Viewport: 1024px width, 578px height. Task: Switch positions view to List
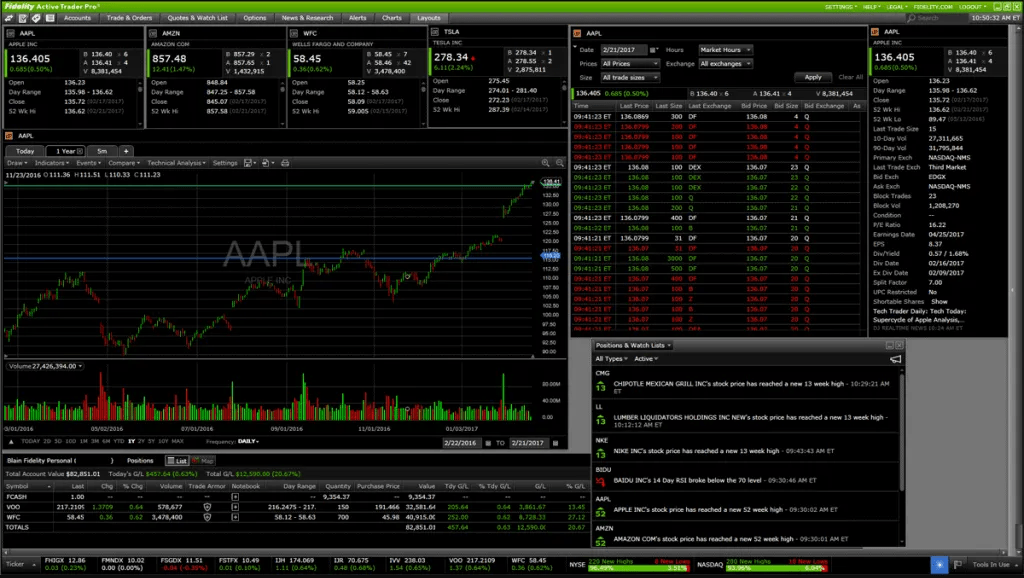[176, 461]
